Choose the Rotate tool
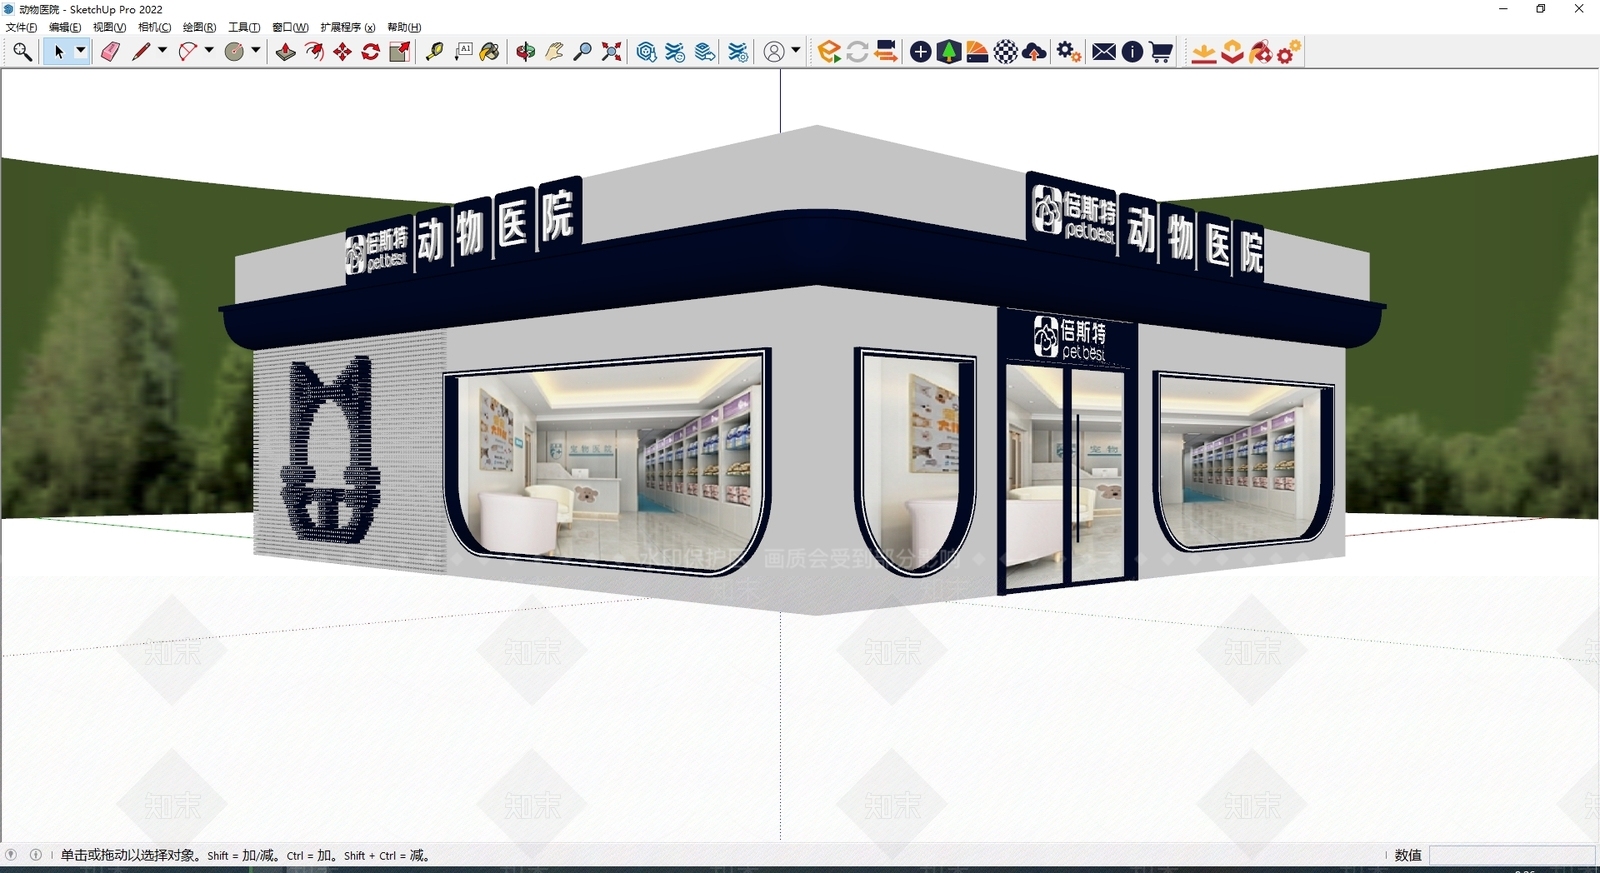 [371, 52]
